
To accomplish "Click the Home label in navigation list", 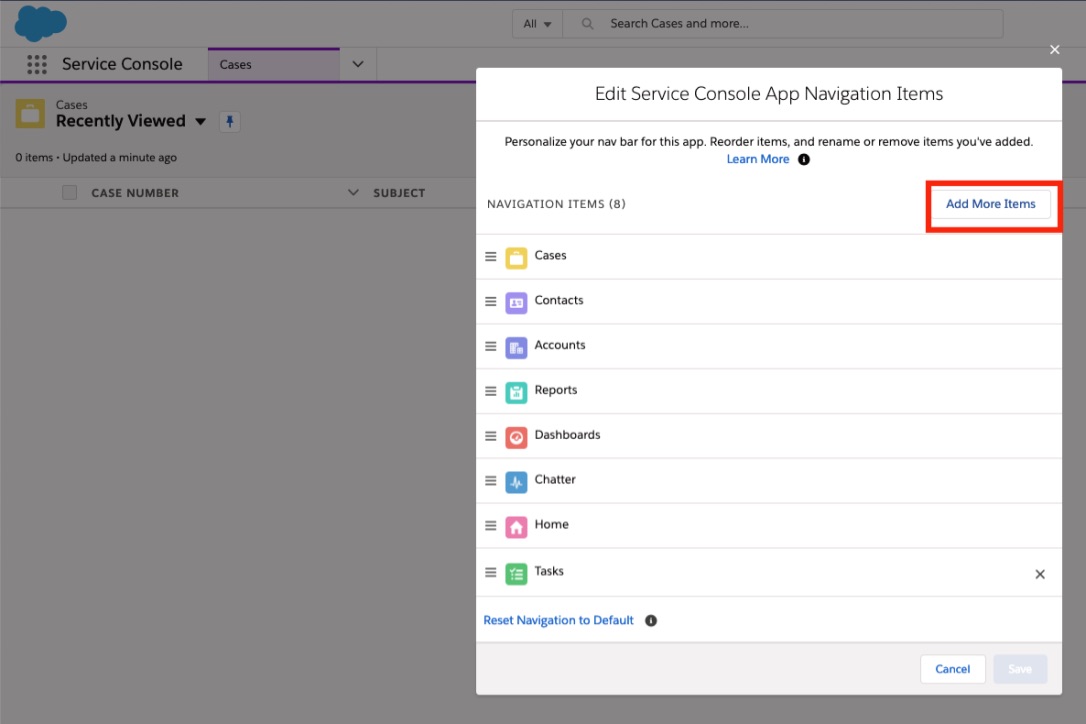I will click(551, 525).
